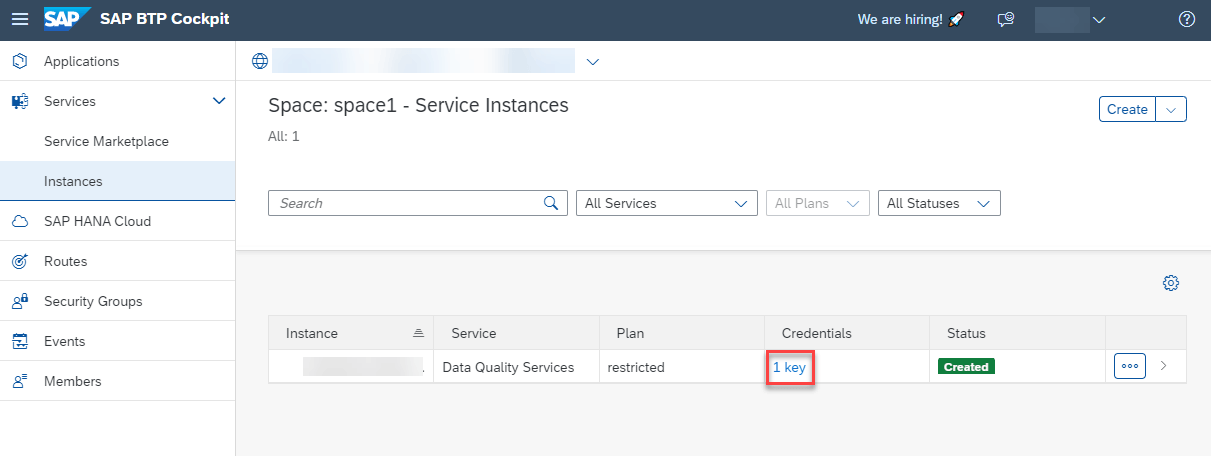Image resolution: width=1211 pixels, height=456 pixels.
Task: Collapse the Services menu chevron
Action: point(220,101)
